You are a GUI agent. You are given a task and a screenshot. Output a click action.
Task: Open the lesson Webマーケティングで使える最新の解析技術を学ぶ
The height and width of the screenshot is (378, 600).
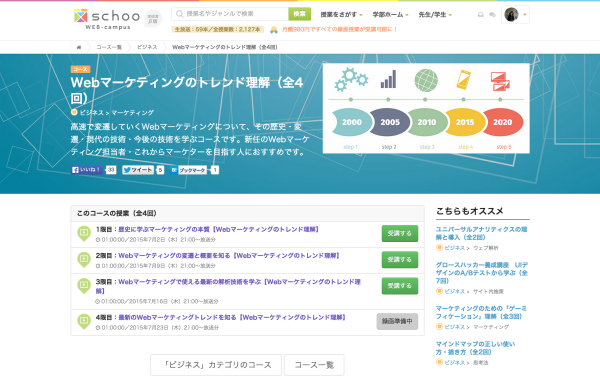click(228, 286)
